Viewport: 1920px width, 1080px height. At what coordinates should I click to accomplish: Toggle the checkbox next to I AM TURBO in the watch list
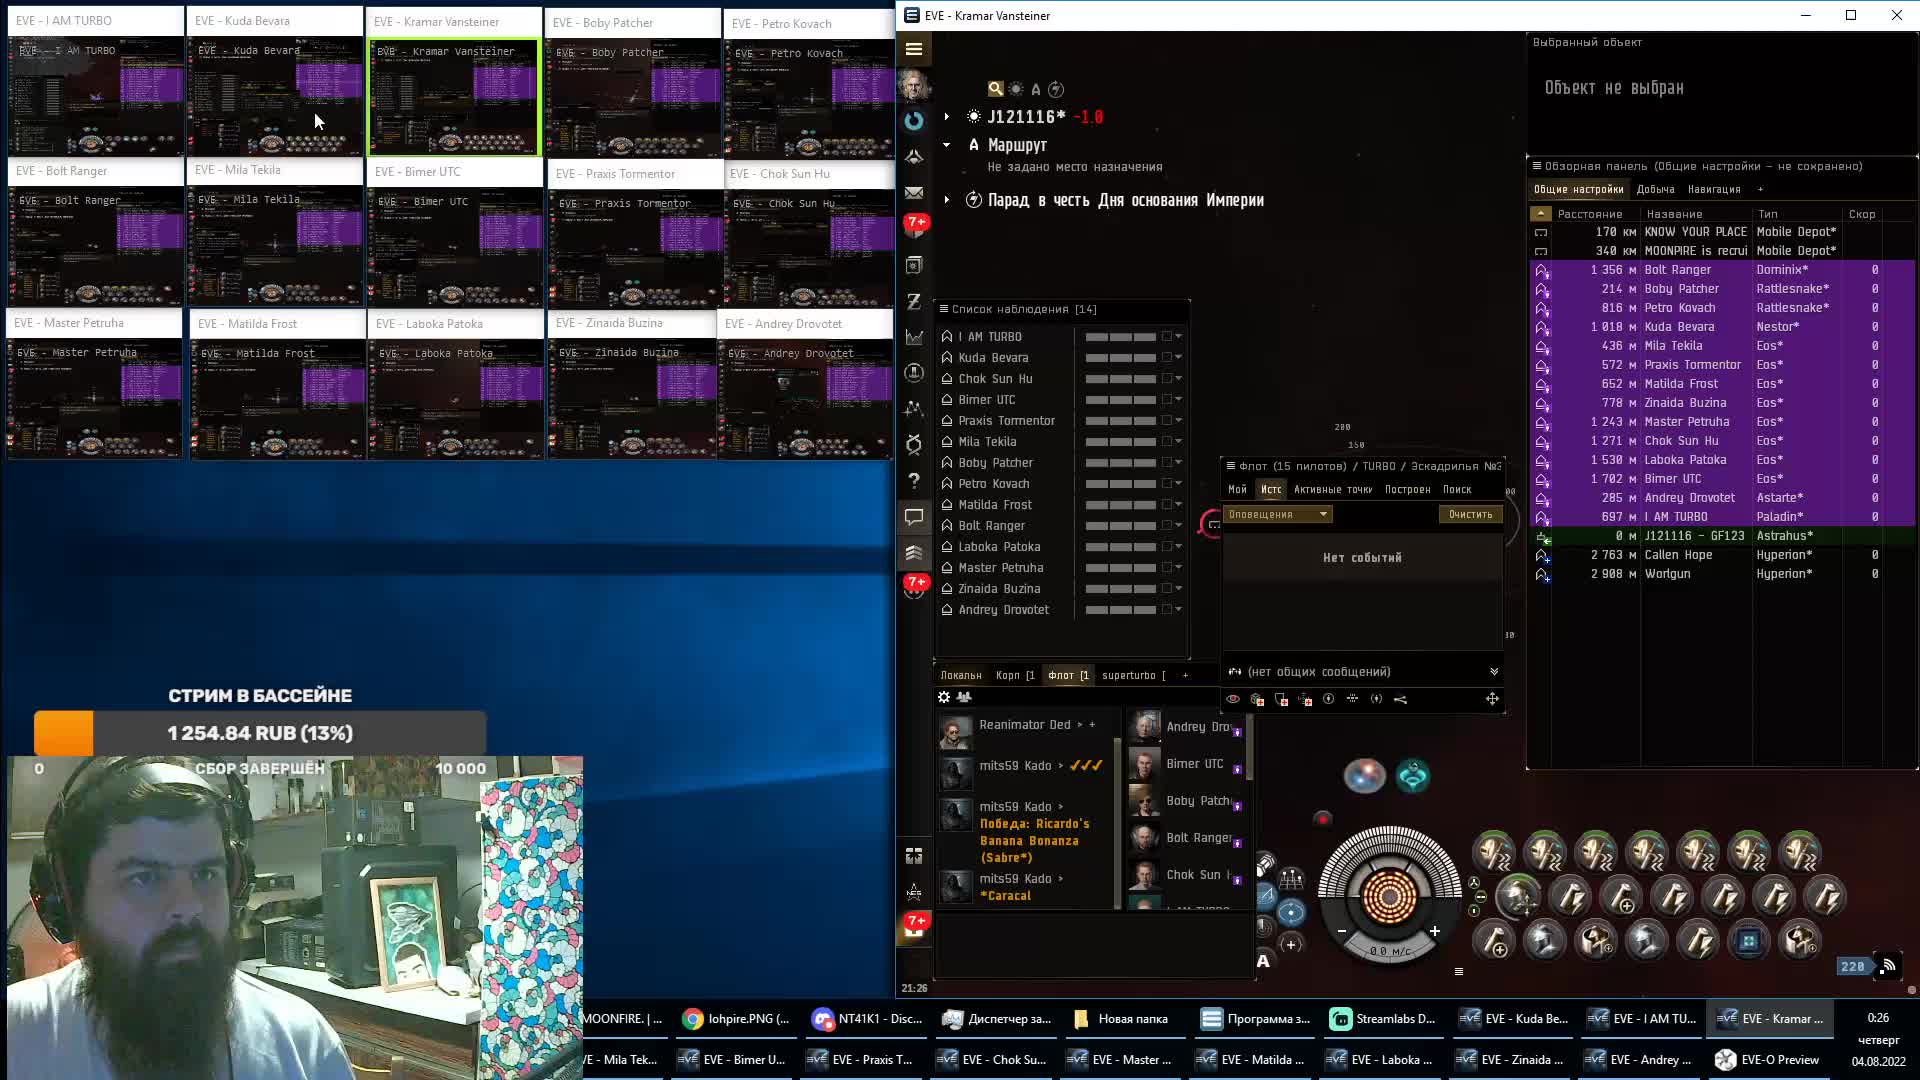pyautogui.click(x=1166, y=337)
